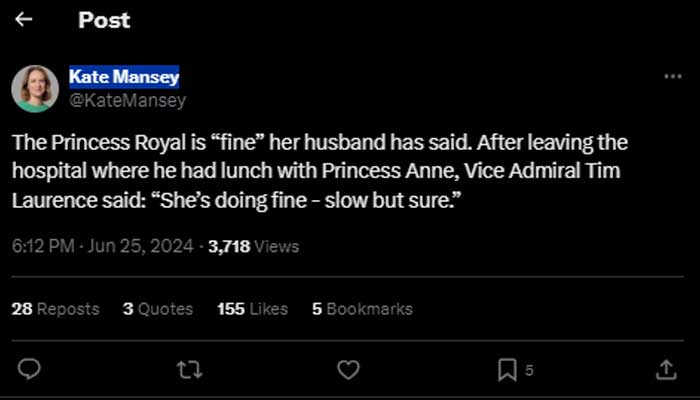Viewport: 700px width, 400px height.
Task: Open the 3,718 Views analytics
Action: [253, 246]
